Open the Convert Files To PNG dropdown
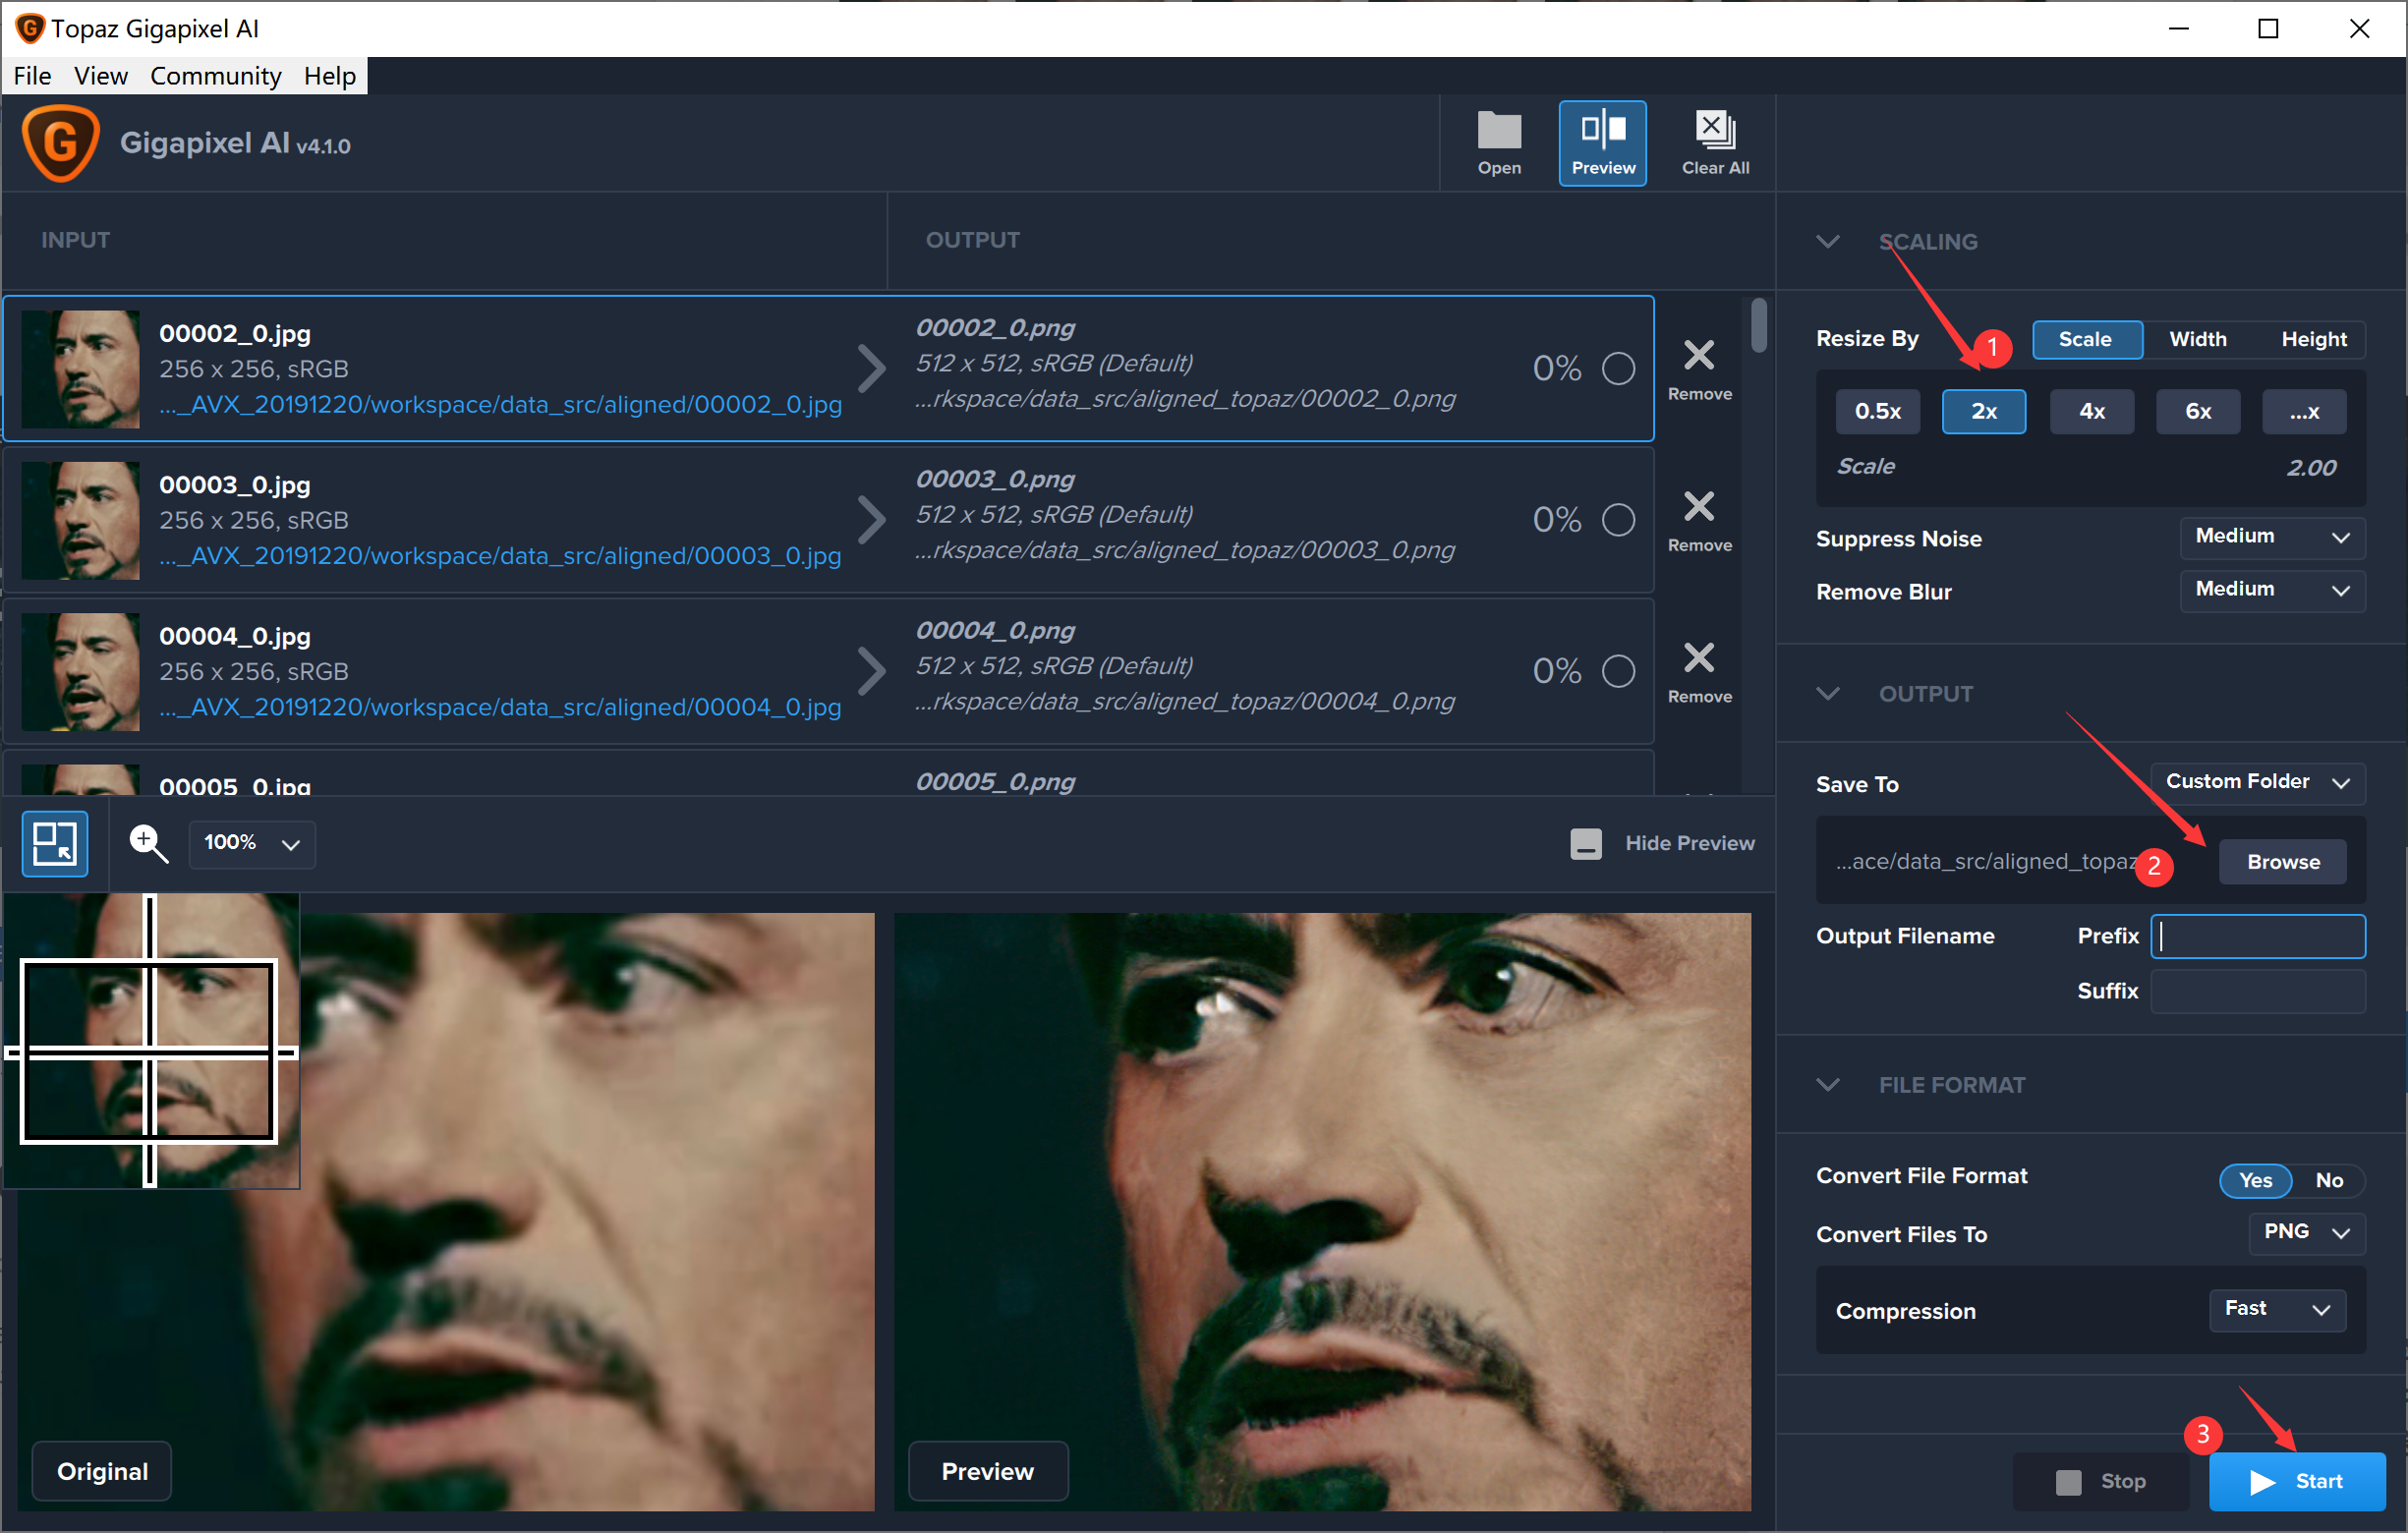This screenshot has width=2408, height=1533. [2306, 1232]
